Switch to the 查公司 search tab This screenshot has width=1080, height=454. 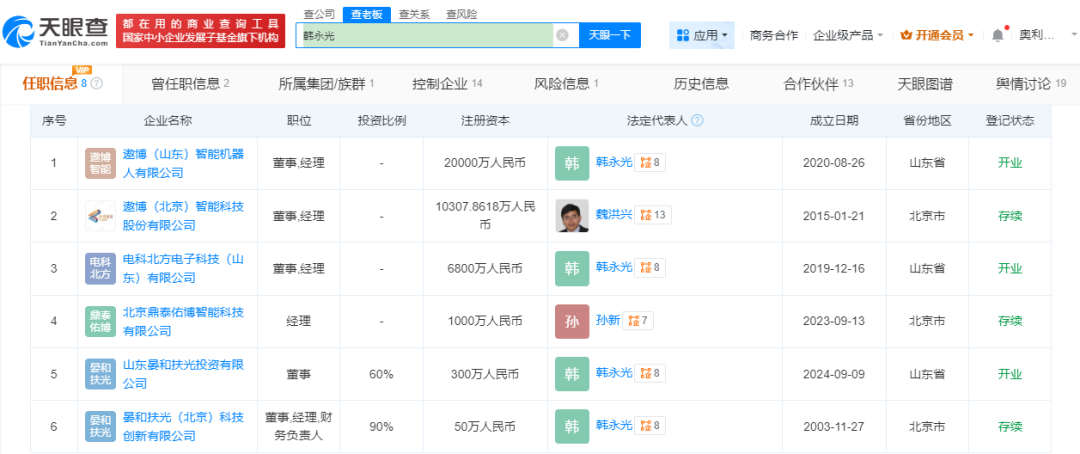320,14
